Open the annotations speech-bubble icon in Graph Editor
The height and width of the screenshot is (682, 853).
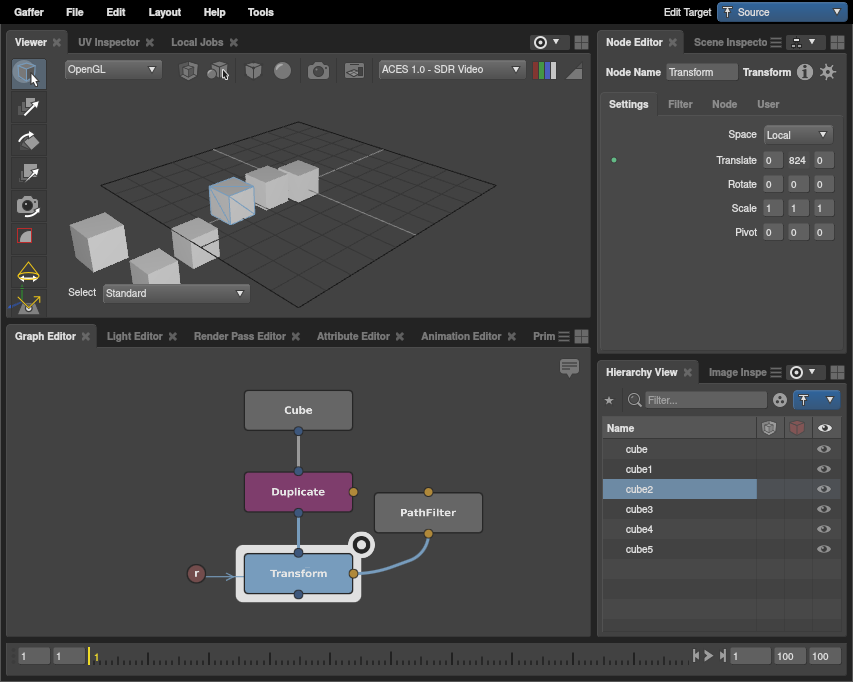pyautogui.click(x=570, y=368)
